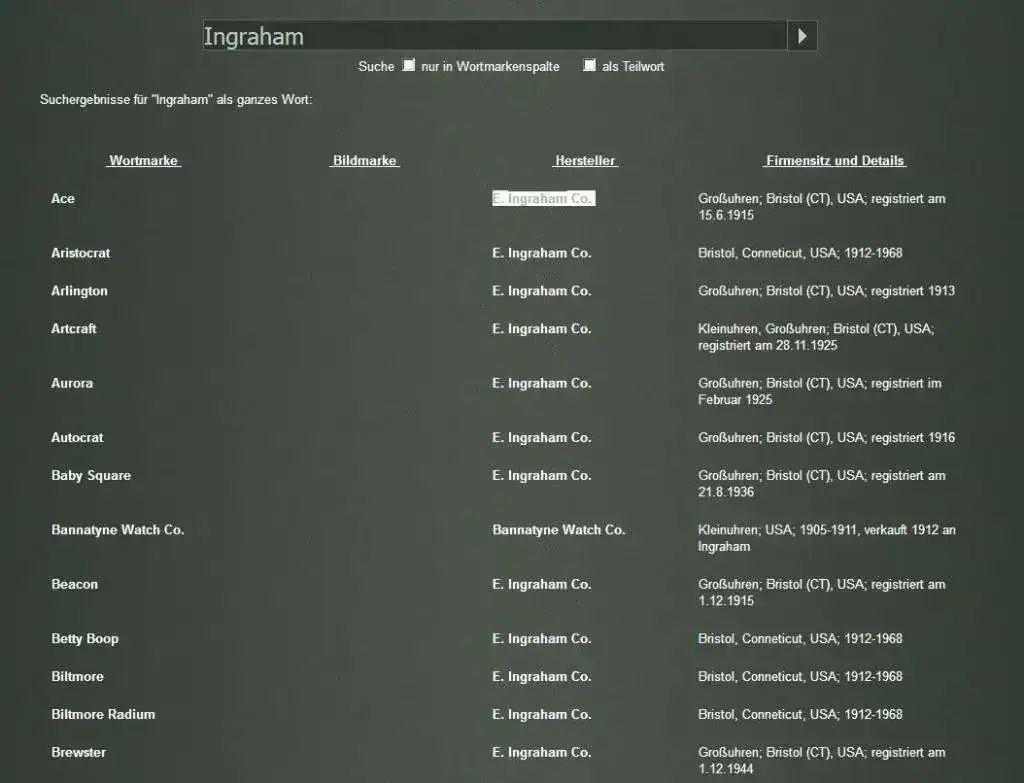Image resolution: width=1024 pixels, height=783 pixels.
Task: Sort by Hersteller column header
Action: (x=585, y=161)
